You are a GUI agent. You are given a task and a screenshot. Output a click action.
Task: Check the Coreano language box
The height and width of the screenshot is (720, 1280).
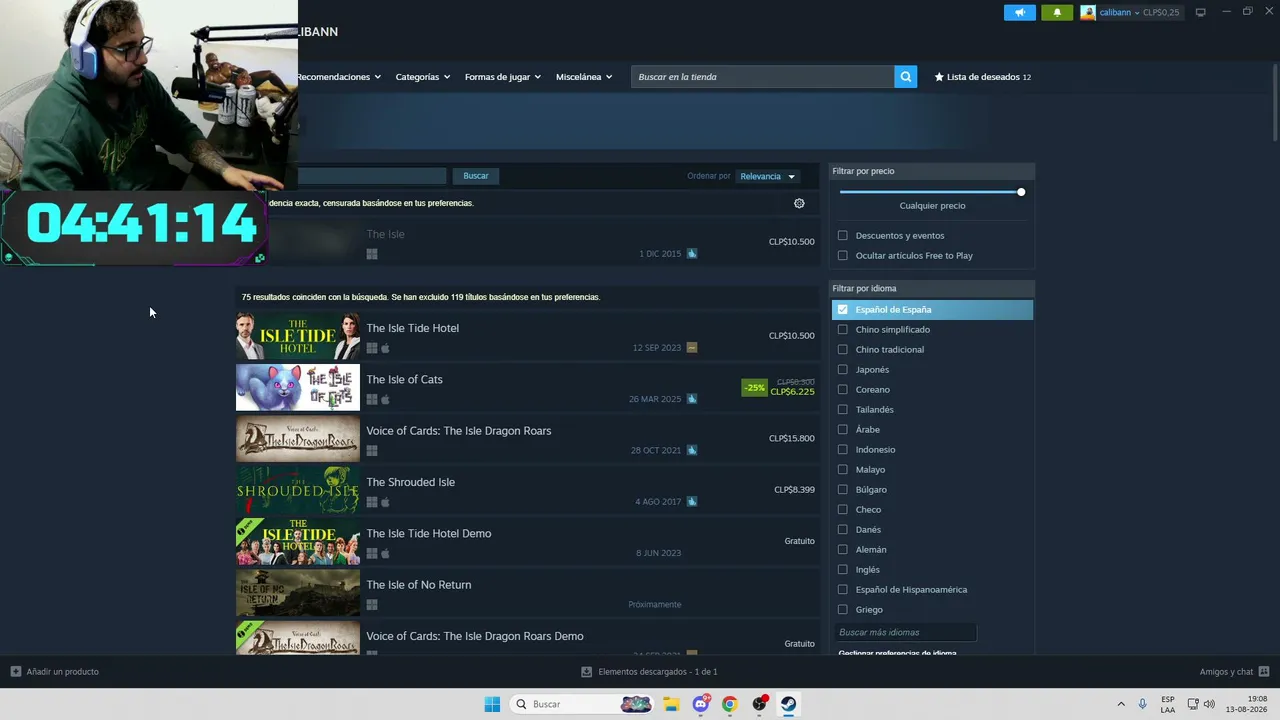tap(843, 390)
